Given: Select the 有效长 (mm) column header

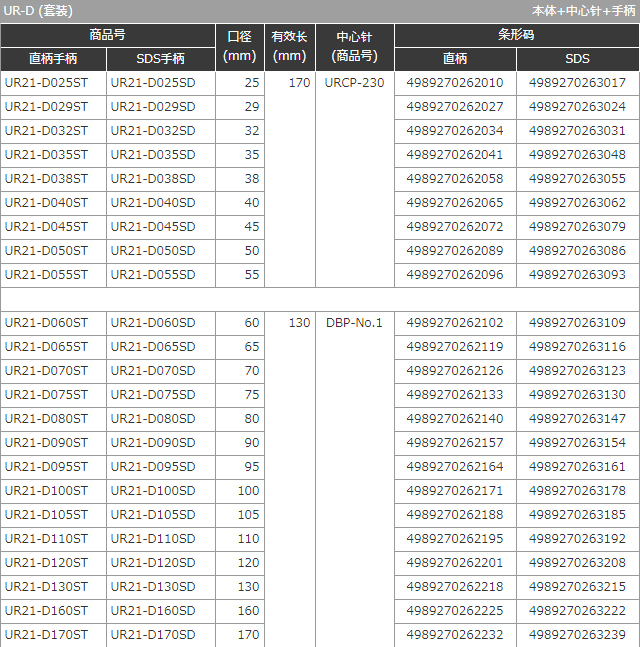Looking at the screenshot, I should coord(290,46).
